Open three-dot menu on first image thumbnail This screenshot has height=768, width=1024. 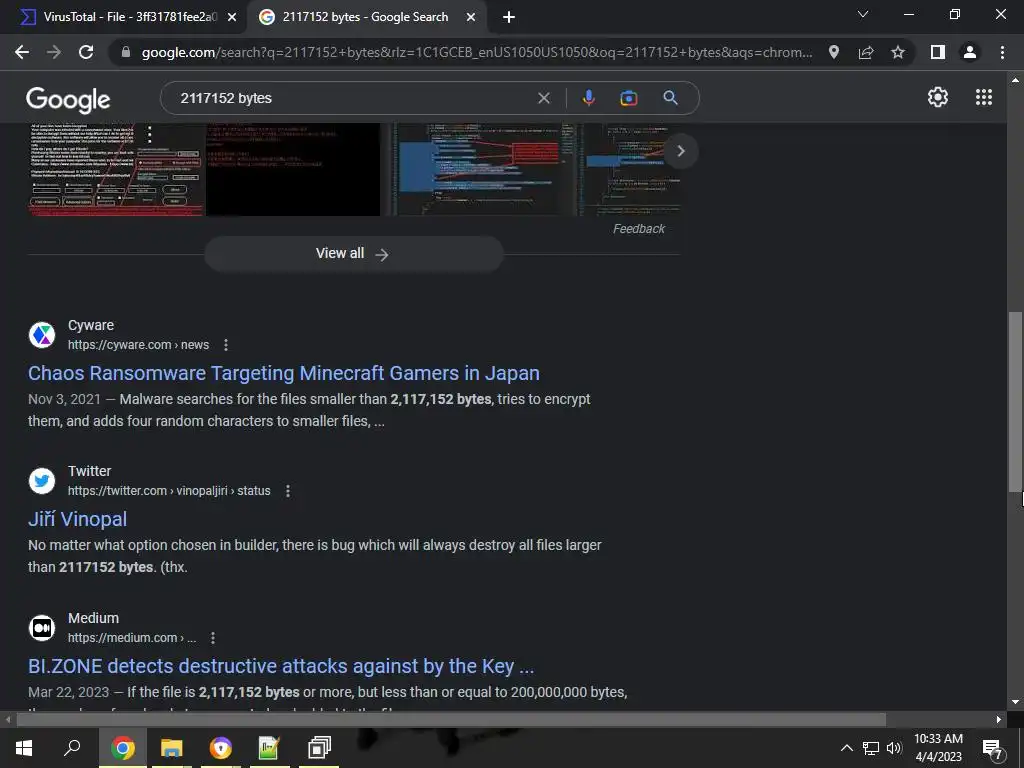pyautogui.click(x=150, y=135)
